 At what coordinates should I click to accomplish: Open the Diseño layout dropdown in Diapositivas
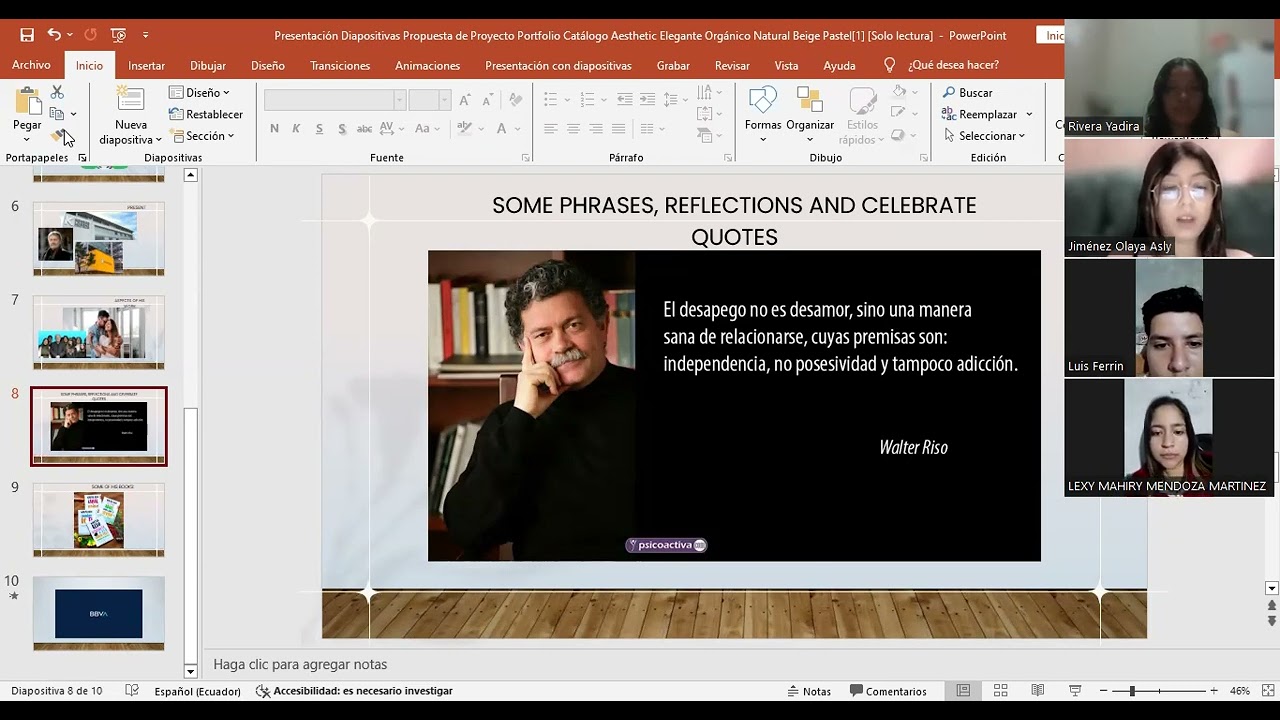[200, 92]
